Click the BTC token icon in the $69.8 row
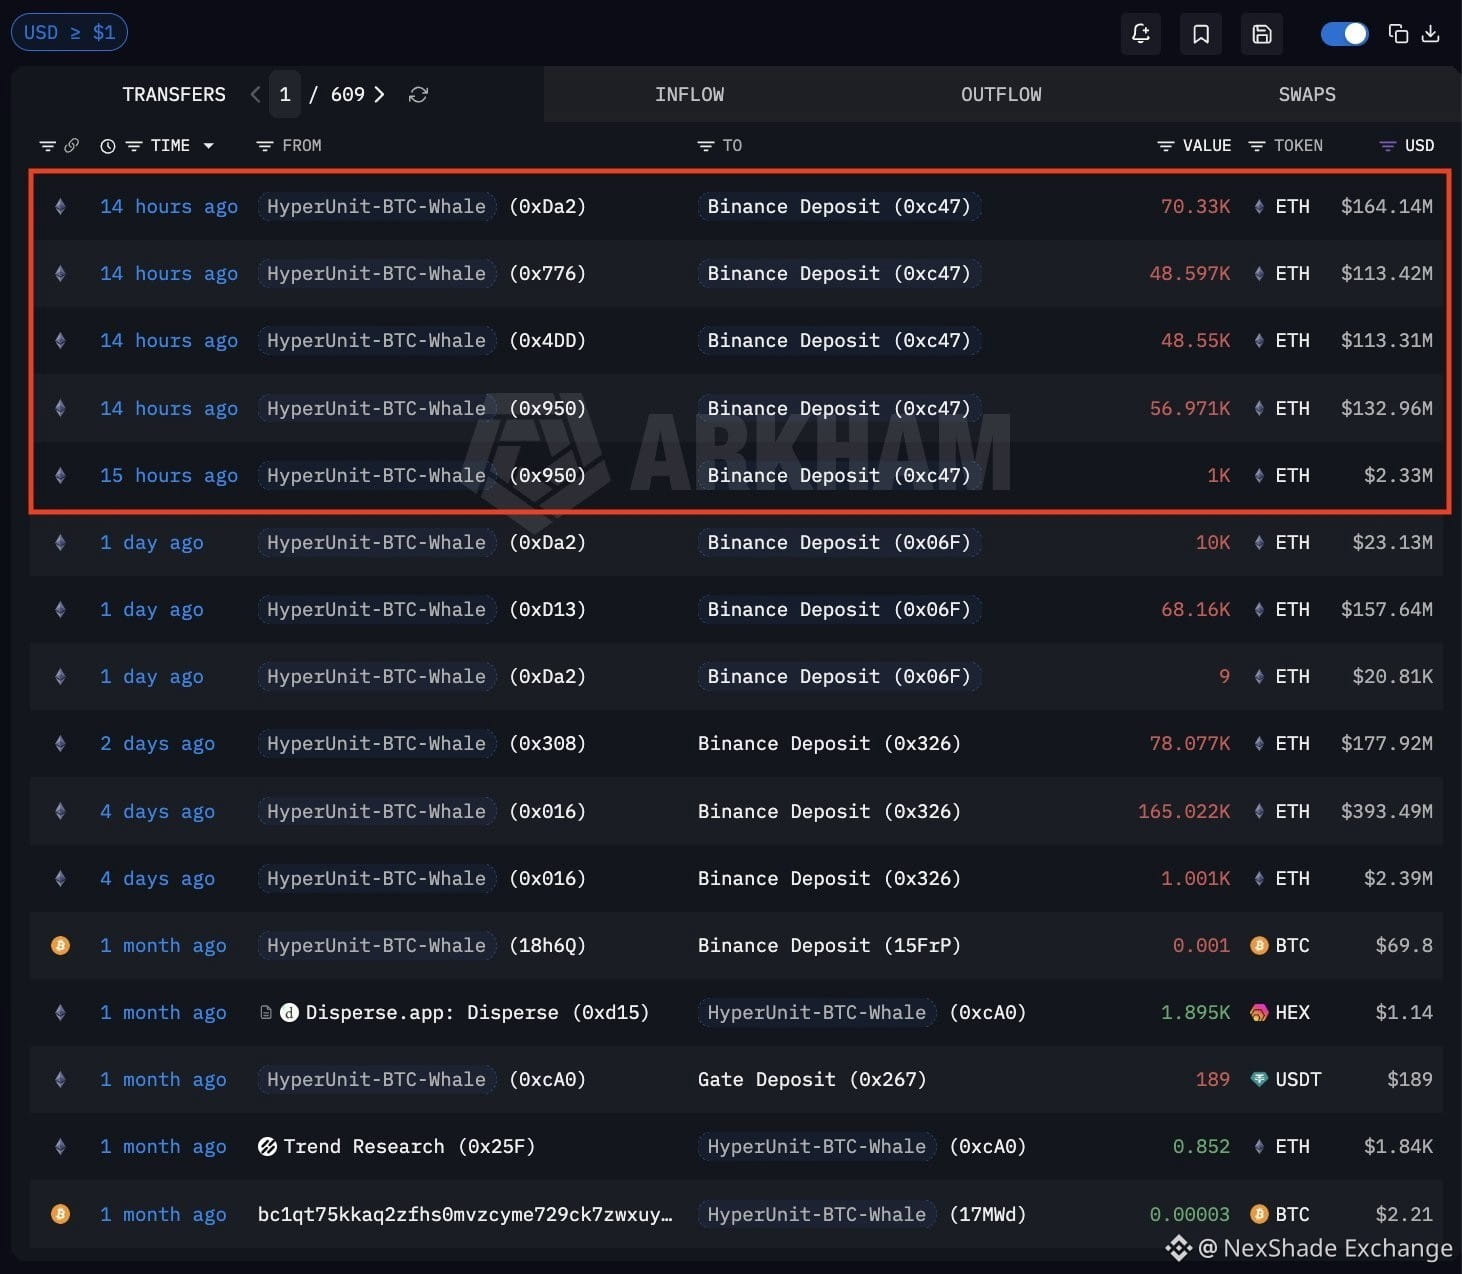 point(1259,945)
